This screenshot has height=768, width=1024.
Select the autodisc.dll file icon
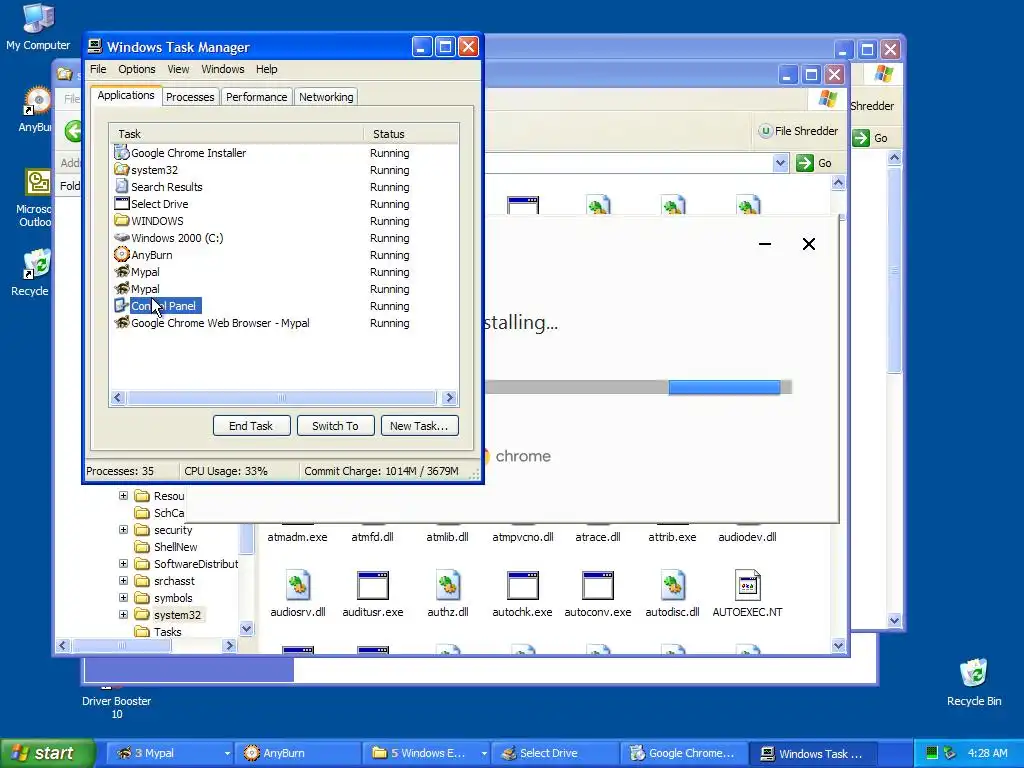pyautogui.click(x=673, y=585)
